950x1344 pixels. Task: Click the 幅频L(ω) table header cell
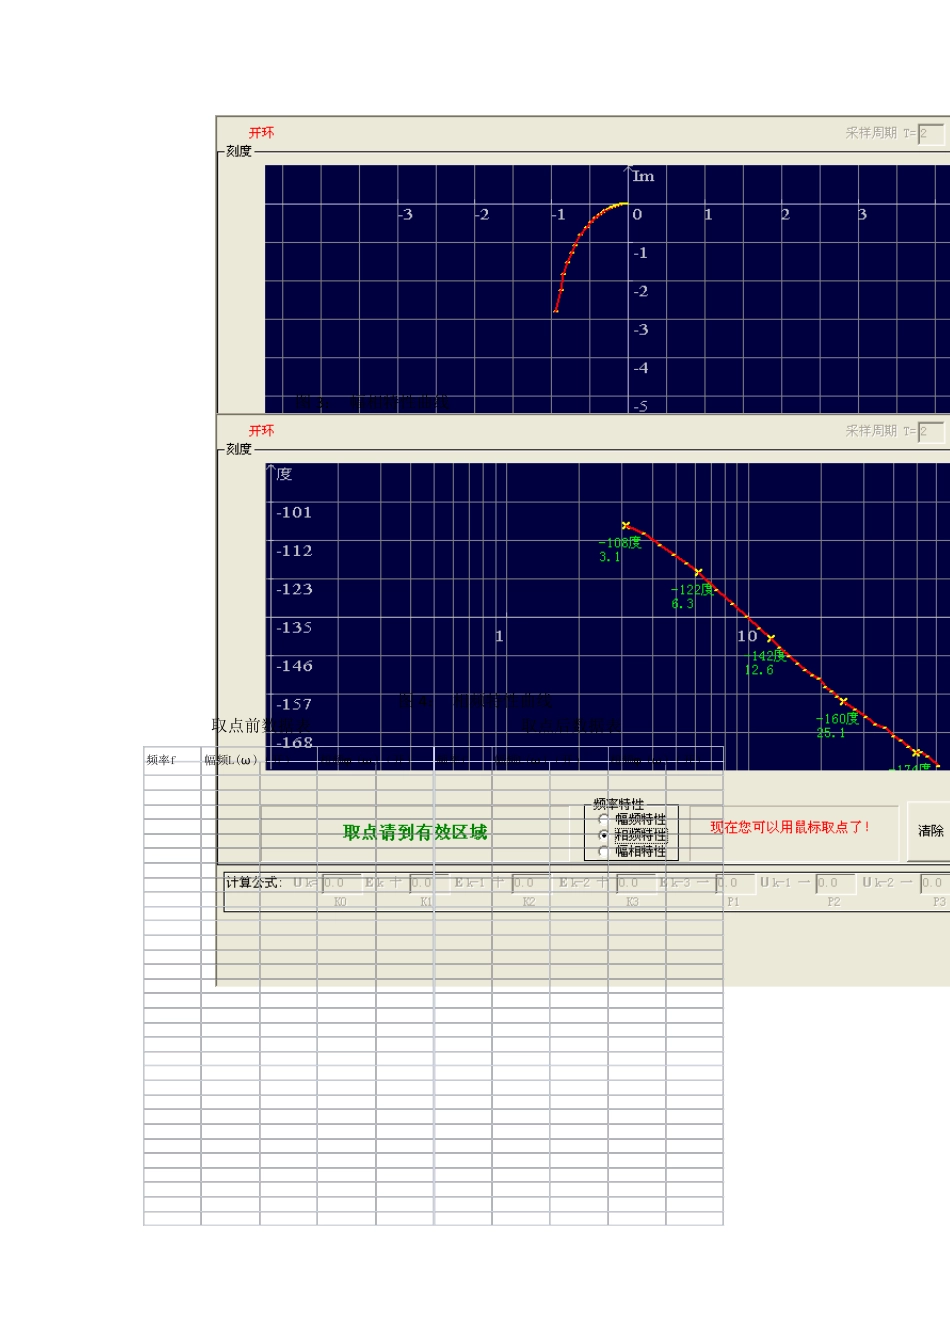231,760
